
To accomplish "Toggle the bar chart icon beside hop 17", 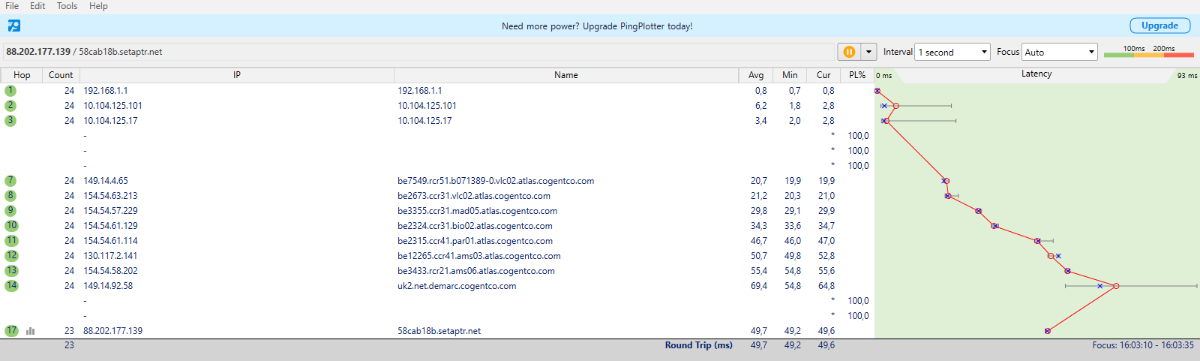I will coord(30,330).
